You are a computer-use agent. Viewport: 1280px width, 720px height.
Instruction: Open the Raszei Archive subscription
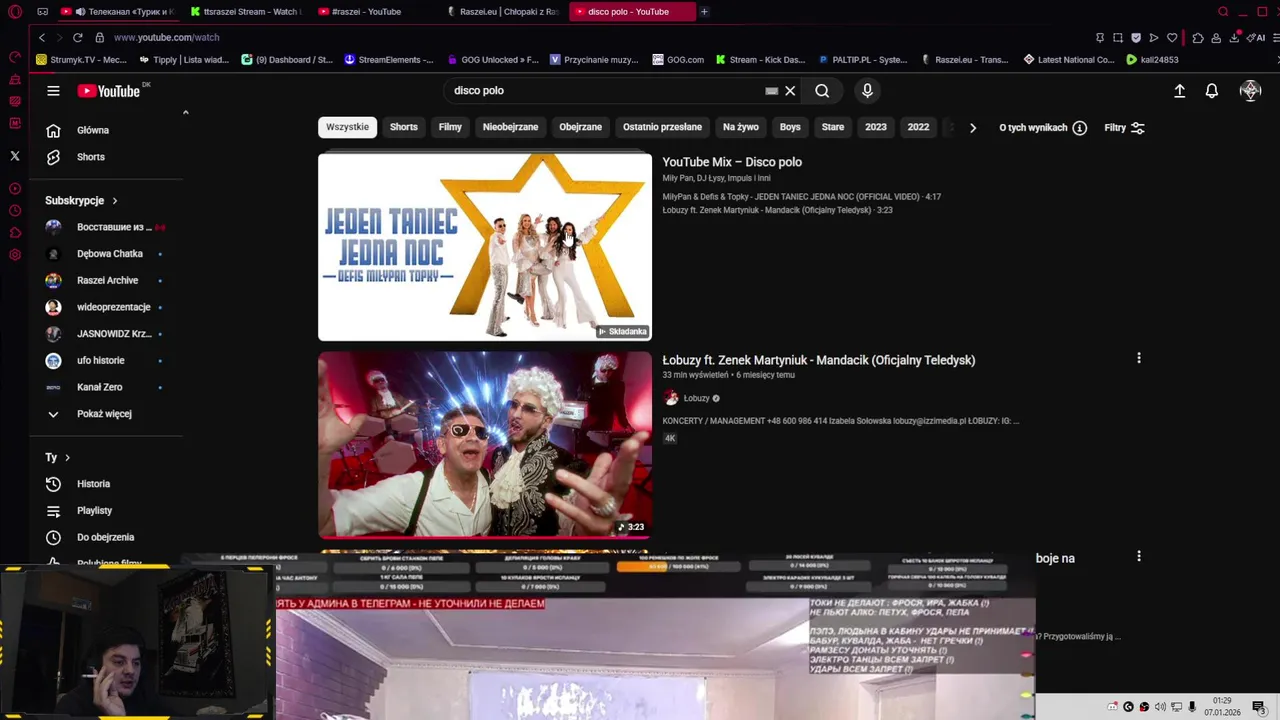107,281
